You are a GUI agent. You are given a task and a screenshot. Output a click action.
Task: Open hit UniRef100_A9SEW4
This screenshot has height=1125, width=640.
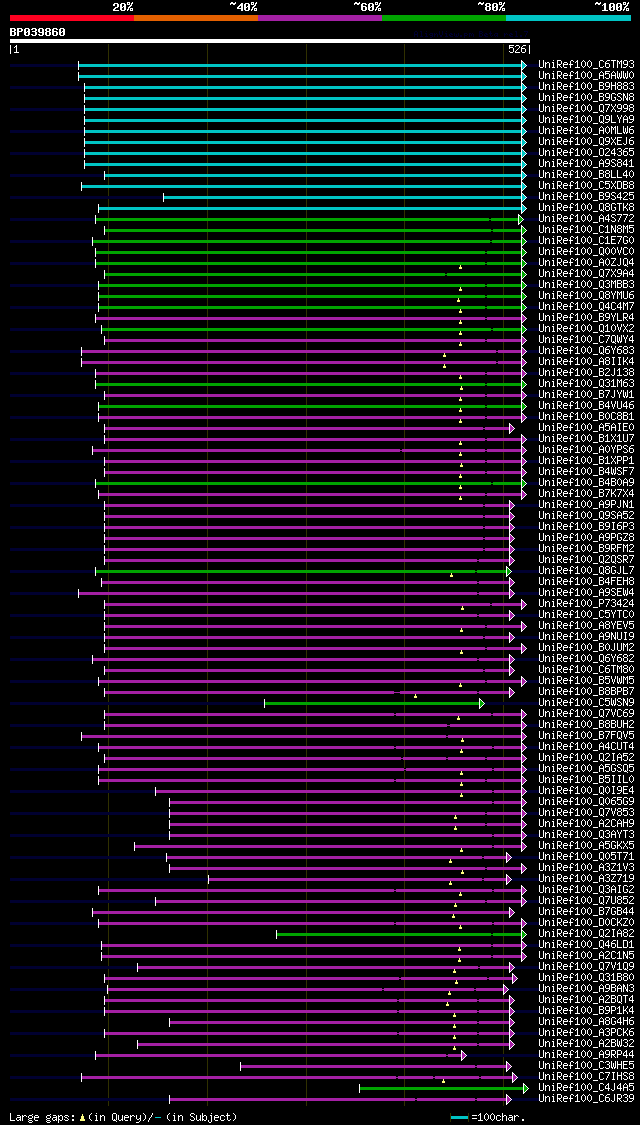point(586,593)
